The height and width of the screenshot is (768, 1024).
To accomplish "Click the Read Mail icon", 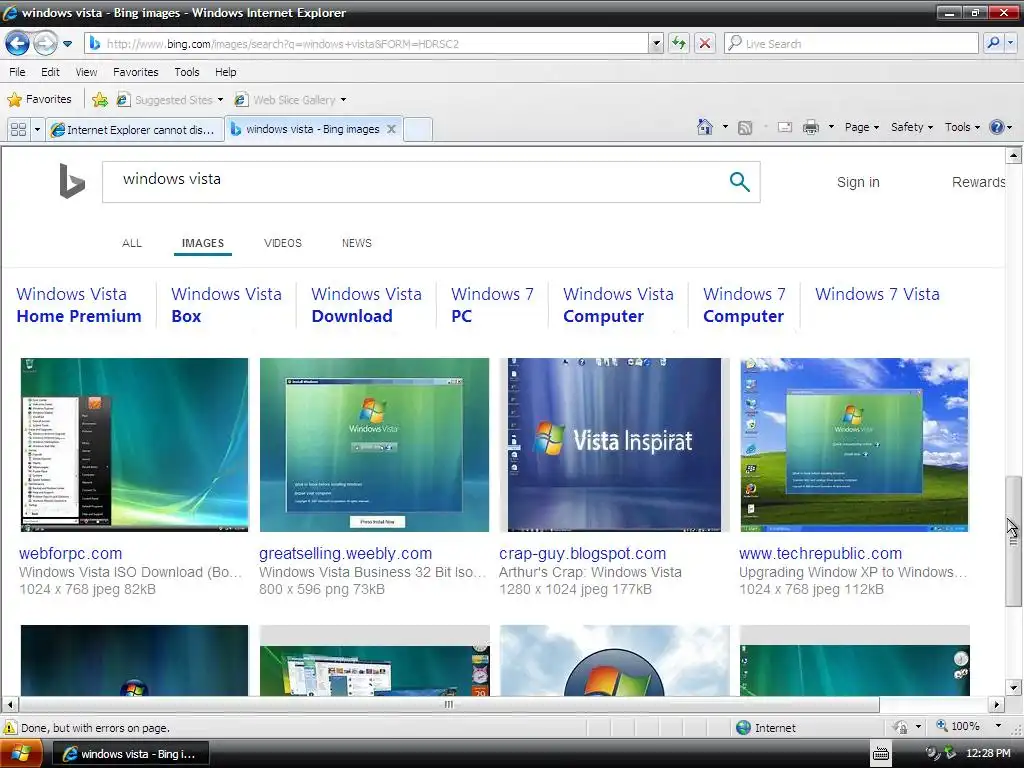I will pyautogui.click(x=785, y=127).
